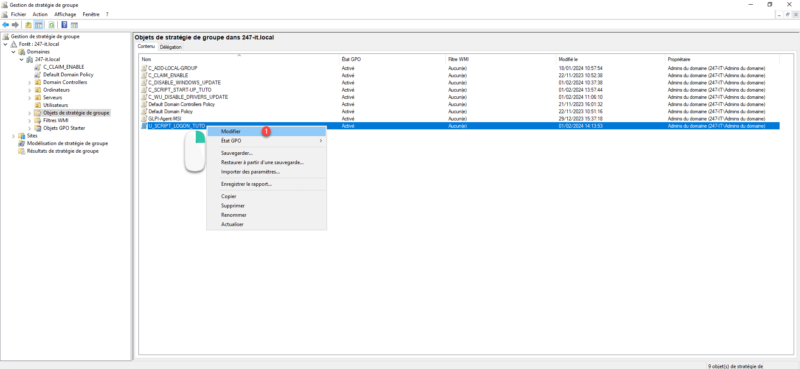The height and width of the screenshot is (369, 800).
Task: Sort by the Modifié le column header
Action: tap(611, 59)
